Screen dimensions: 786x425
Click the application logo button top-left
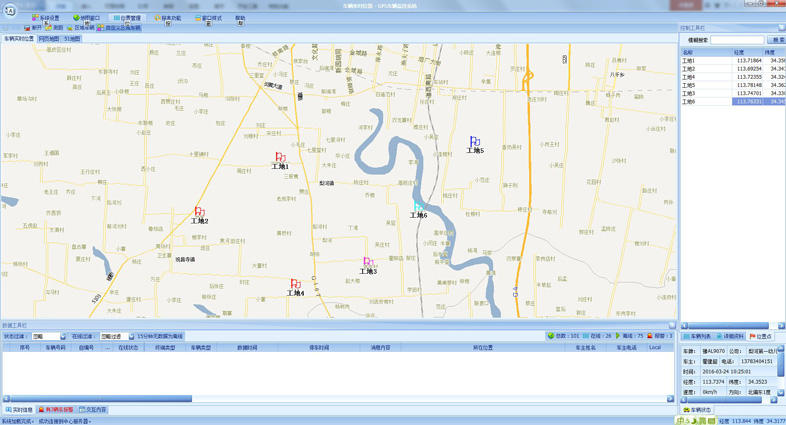tap(9, 10)
